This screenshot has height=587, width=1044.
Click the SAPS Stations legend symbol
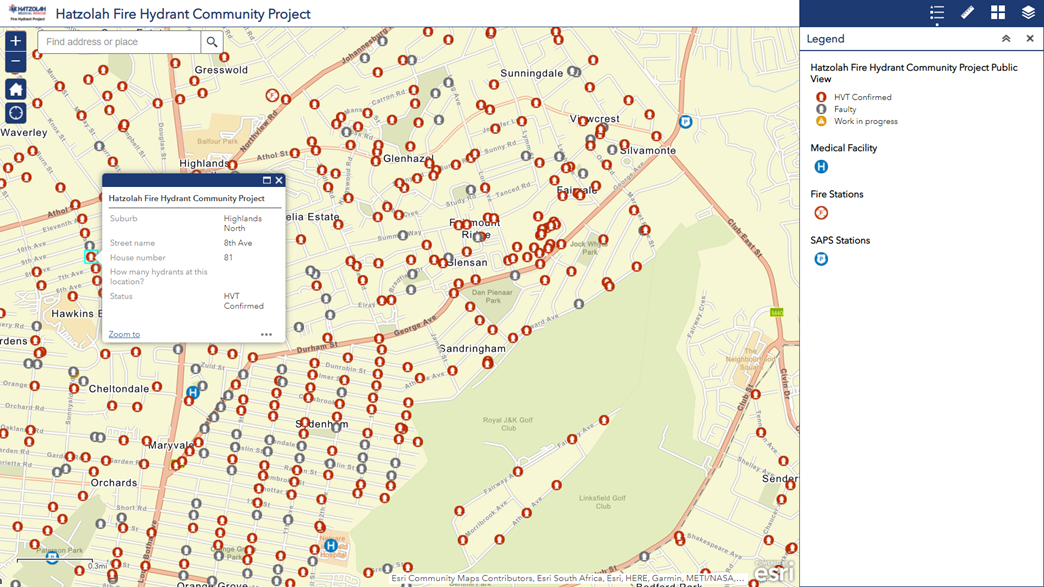pyautogui.click(x=821, y=259)
